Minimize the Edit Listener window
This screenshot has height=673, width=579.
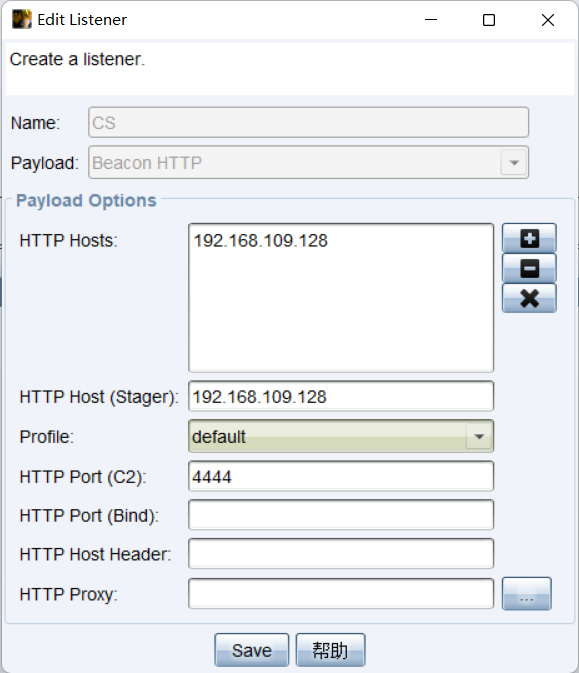(x=431, y=20)
